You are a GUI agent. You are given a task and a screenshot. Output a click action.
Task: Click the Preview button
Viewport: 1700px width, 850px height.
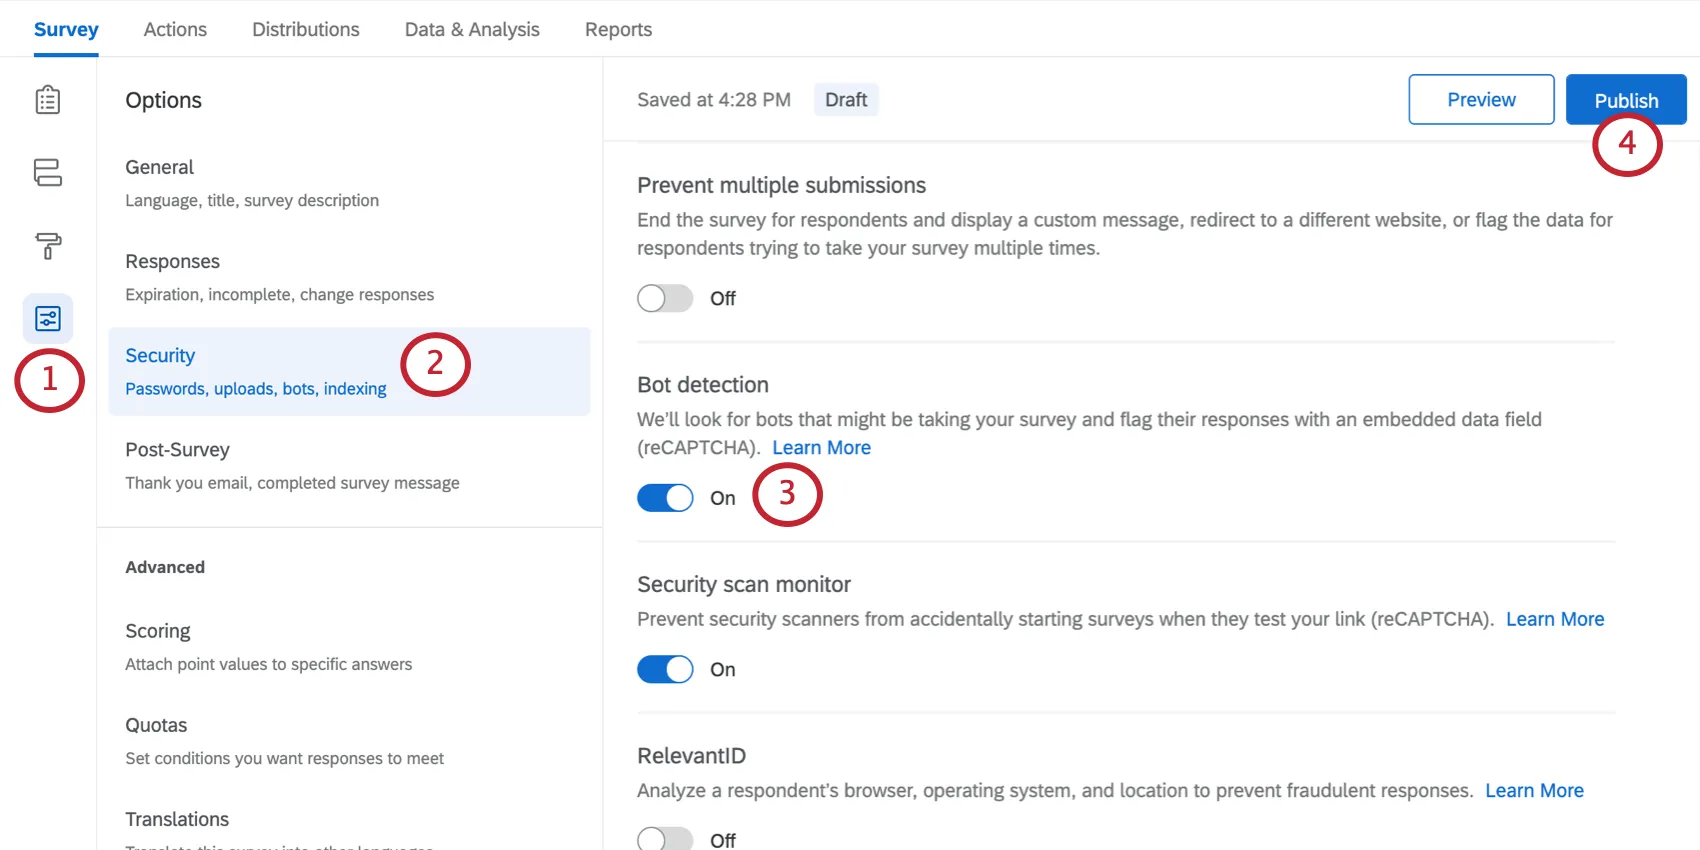tap(1481, 100)
